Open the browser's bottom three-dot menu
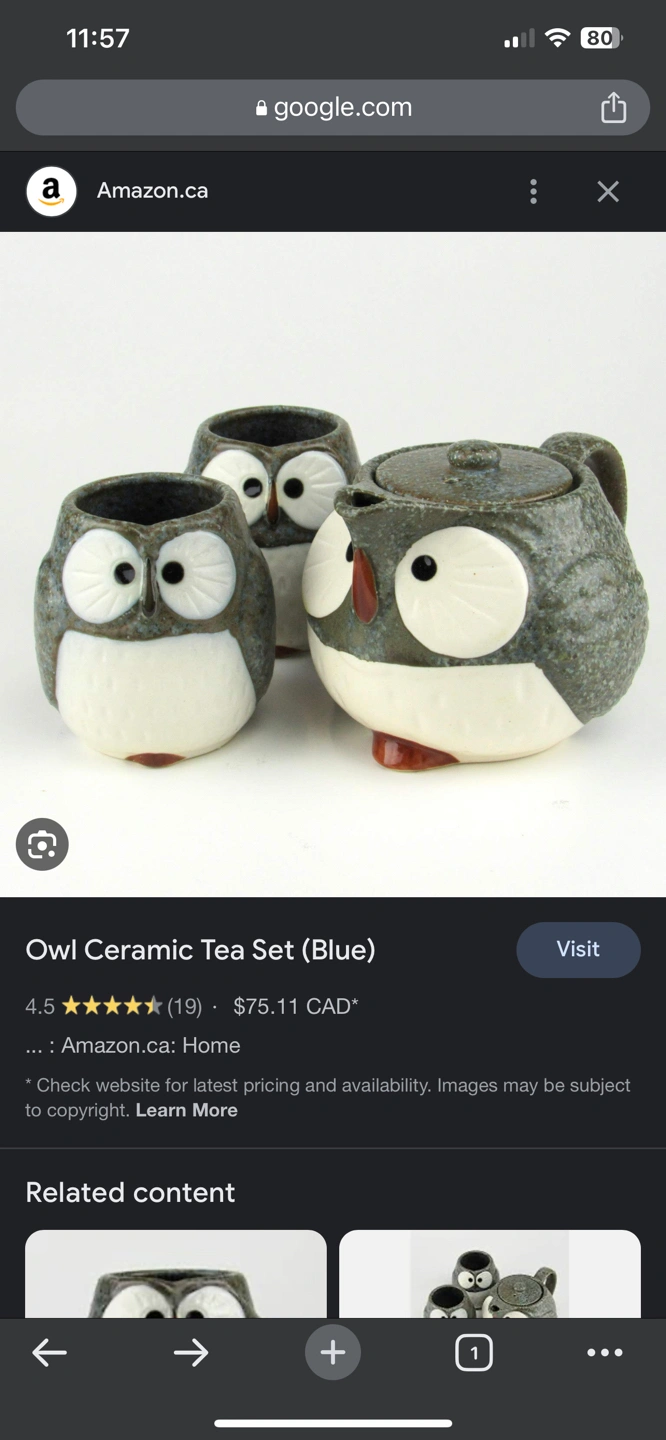 (605, 1353)
